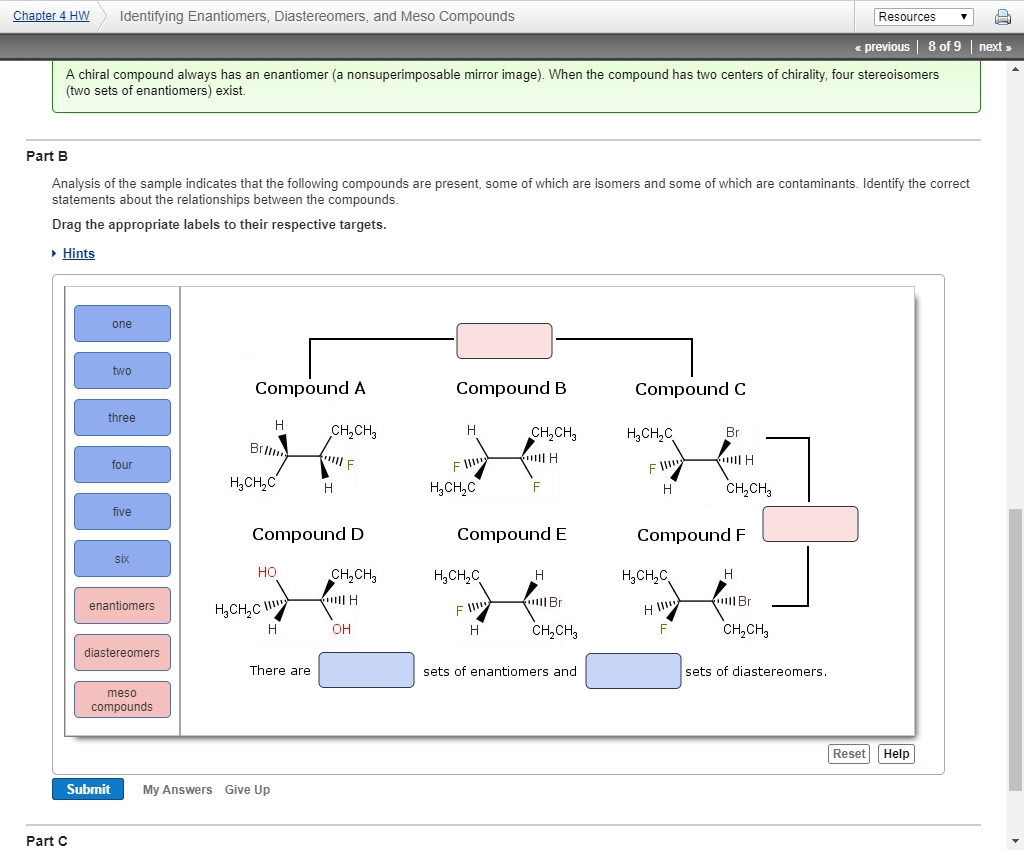Screen dimensions: 1024x850
Task: Select the 'diastereomers' label tile
Action: click(x=122, y=652)
